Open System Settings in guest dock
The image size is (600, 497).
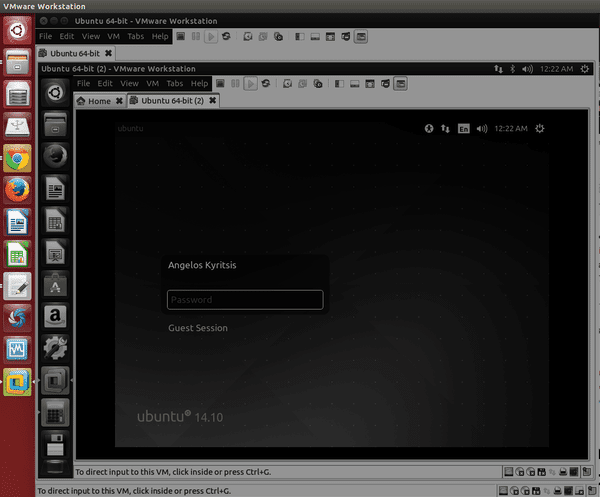[x=55, y=348]
